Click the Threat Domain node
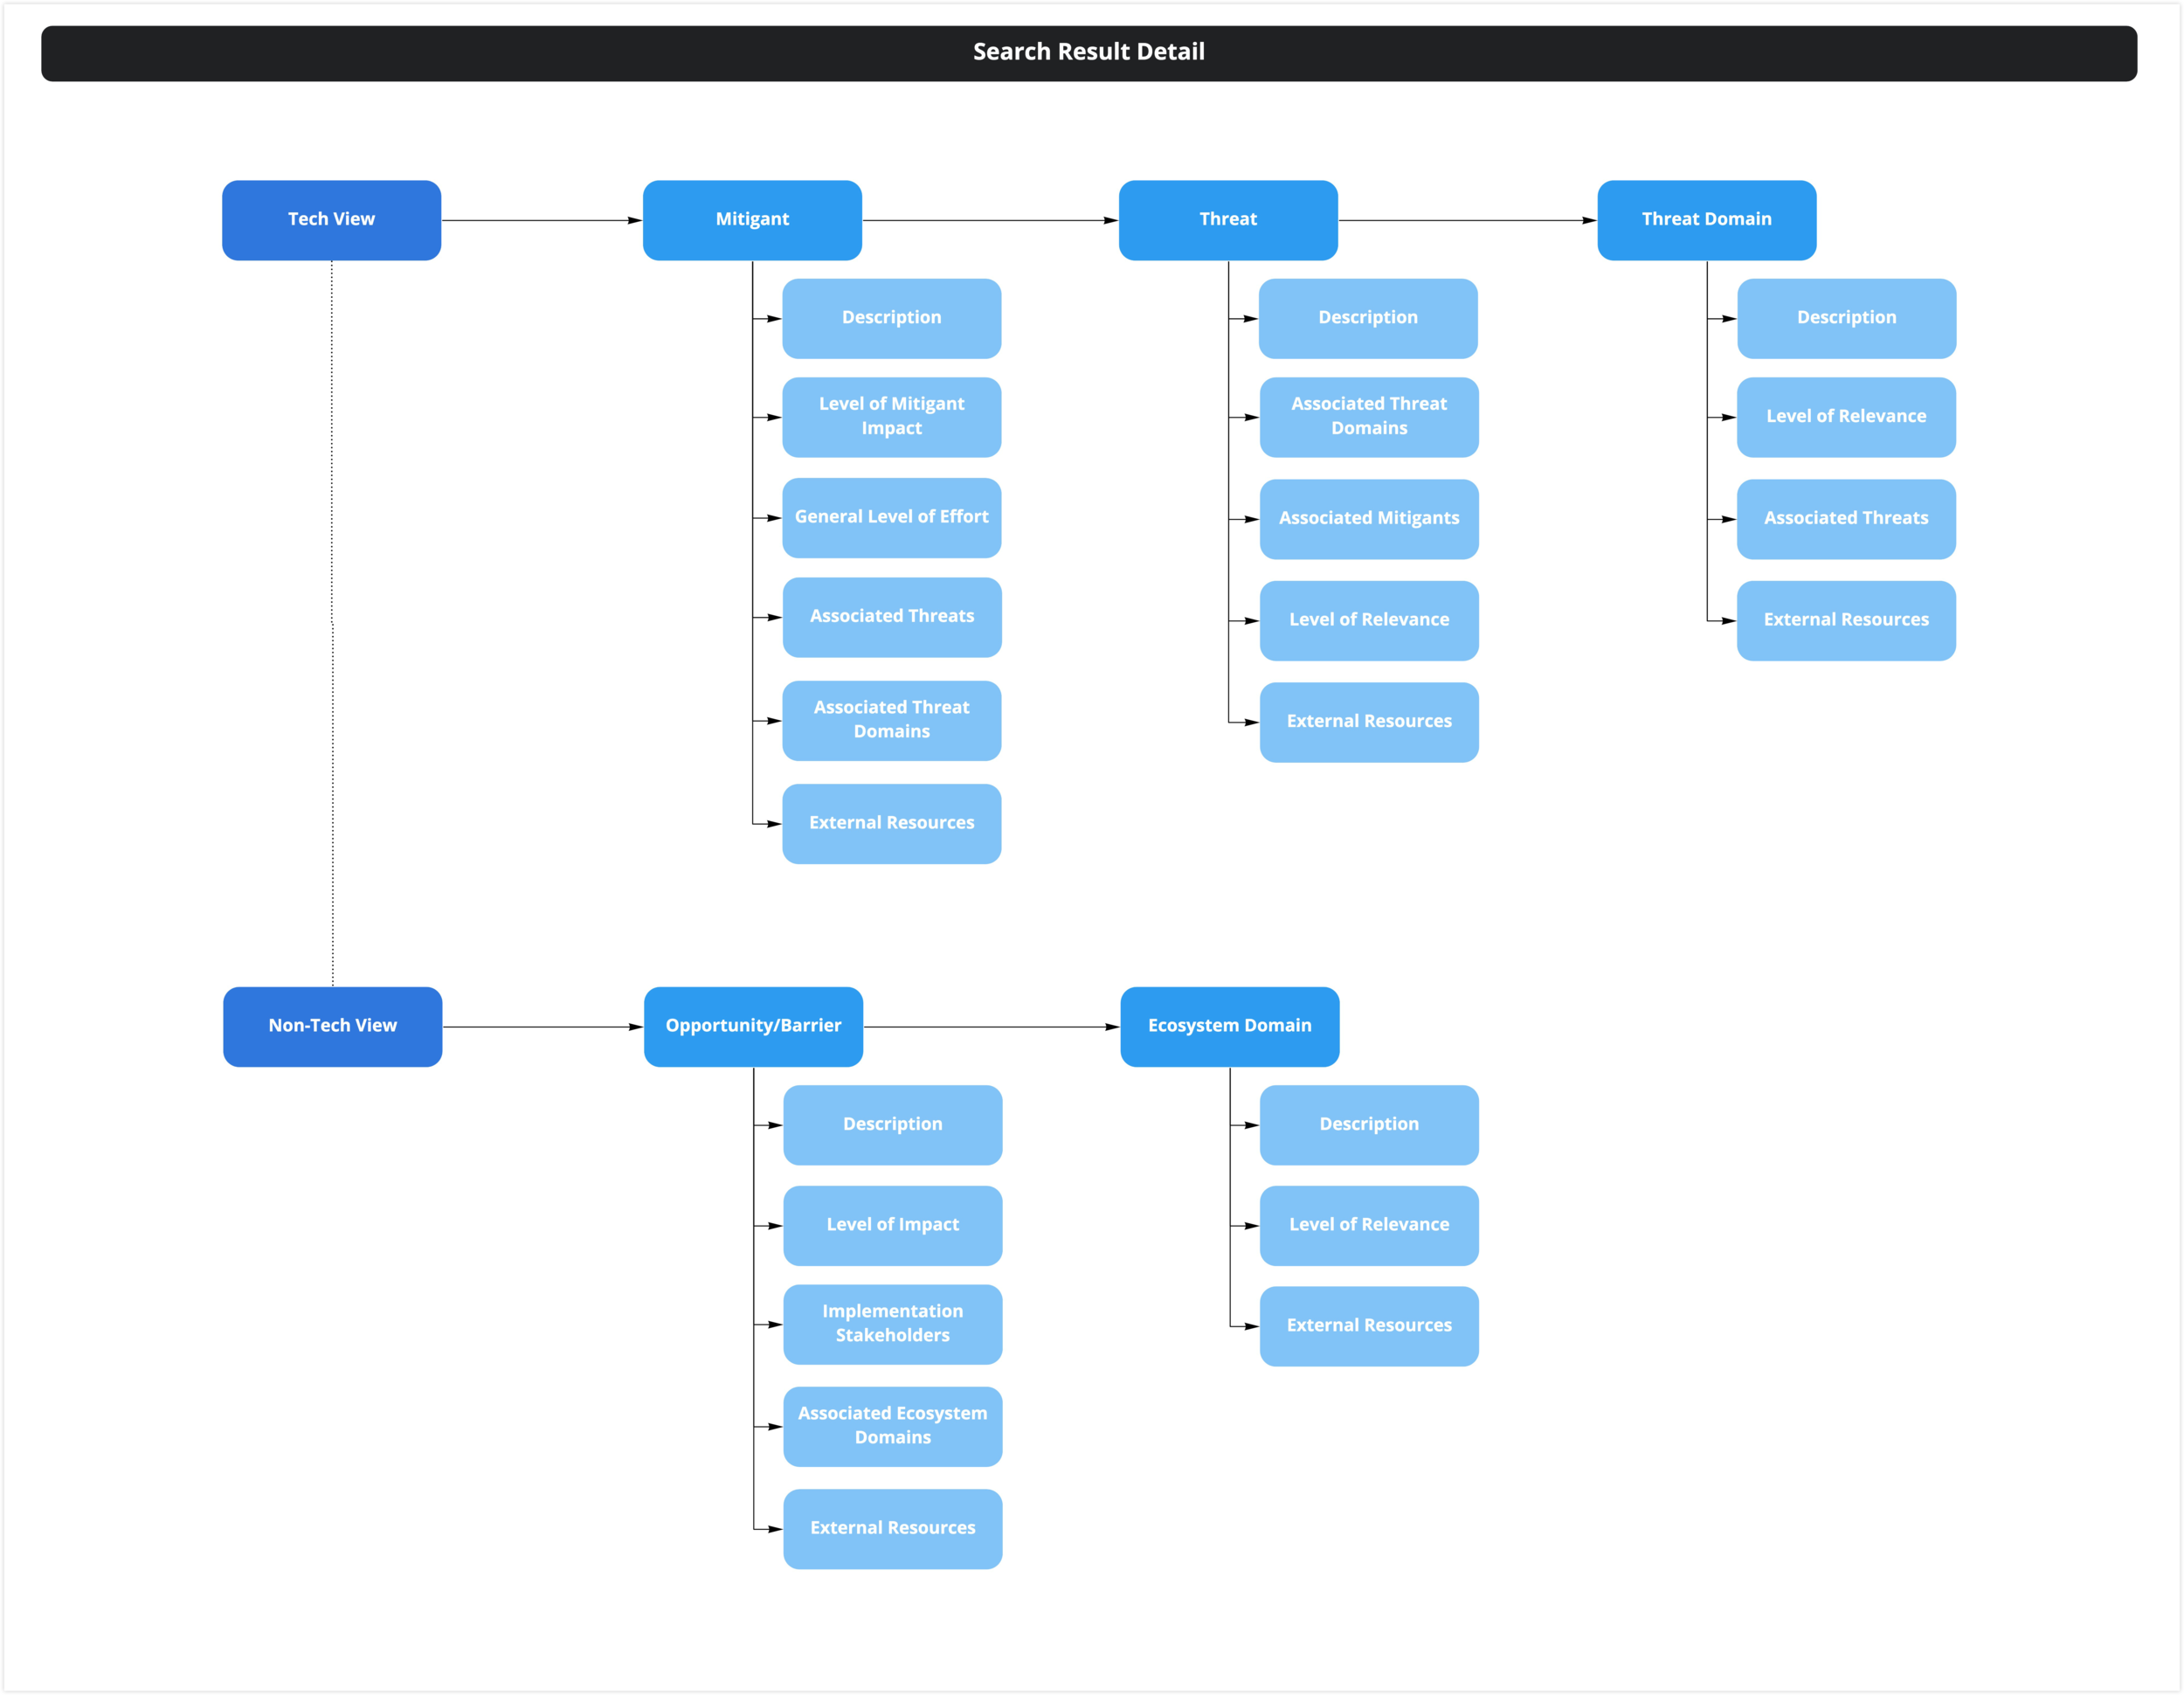 pyautogui.click(x=1706, y=220)
